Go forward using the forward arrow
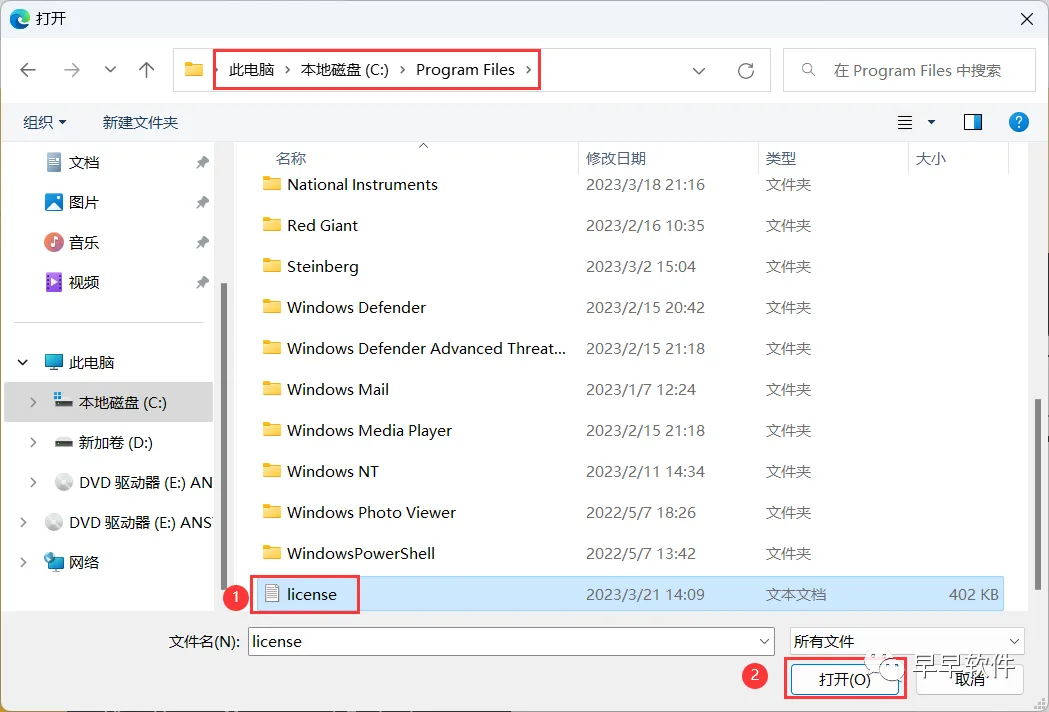The height and width of the screenshot is (712, 1049). [x=72, y=70]
